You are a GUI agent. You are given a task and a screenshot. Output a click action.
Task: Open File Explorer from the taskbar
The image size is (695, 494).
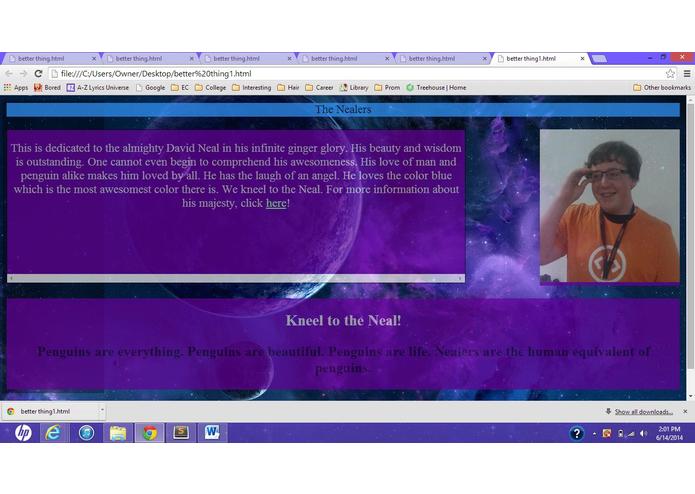click(118, 432)
